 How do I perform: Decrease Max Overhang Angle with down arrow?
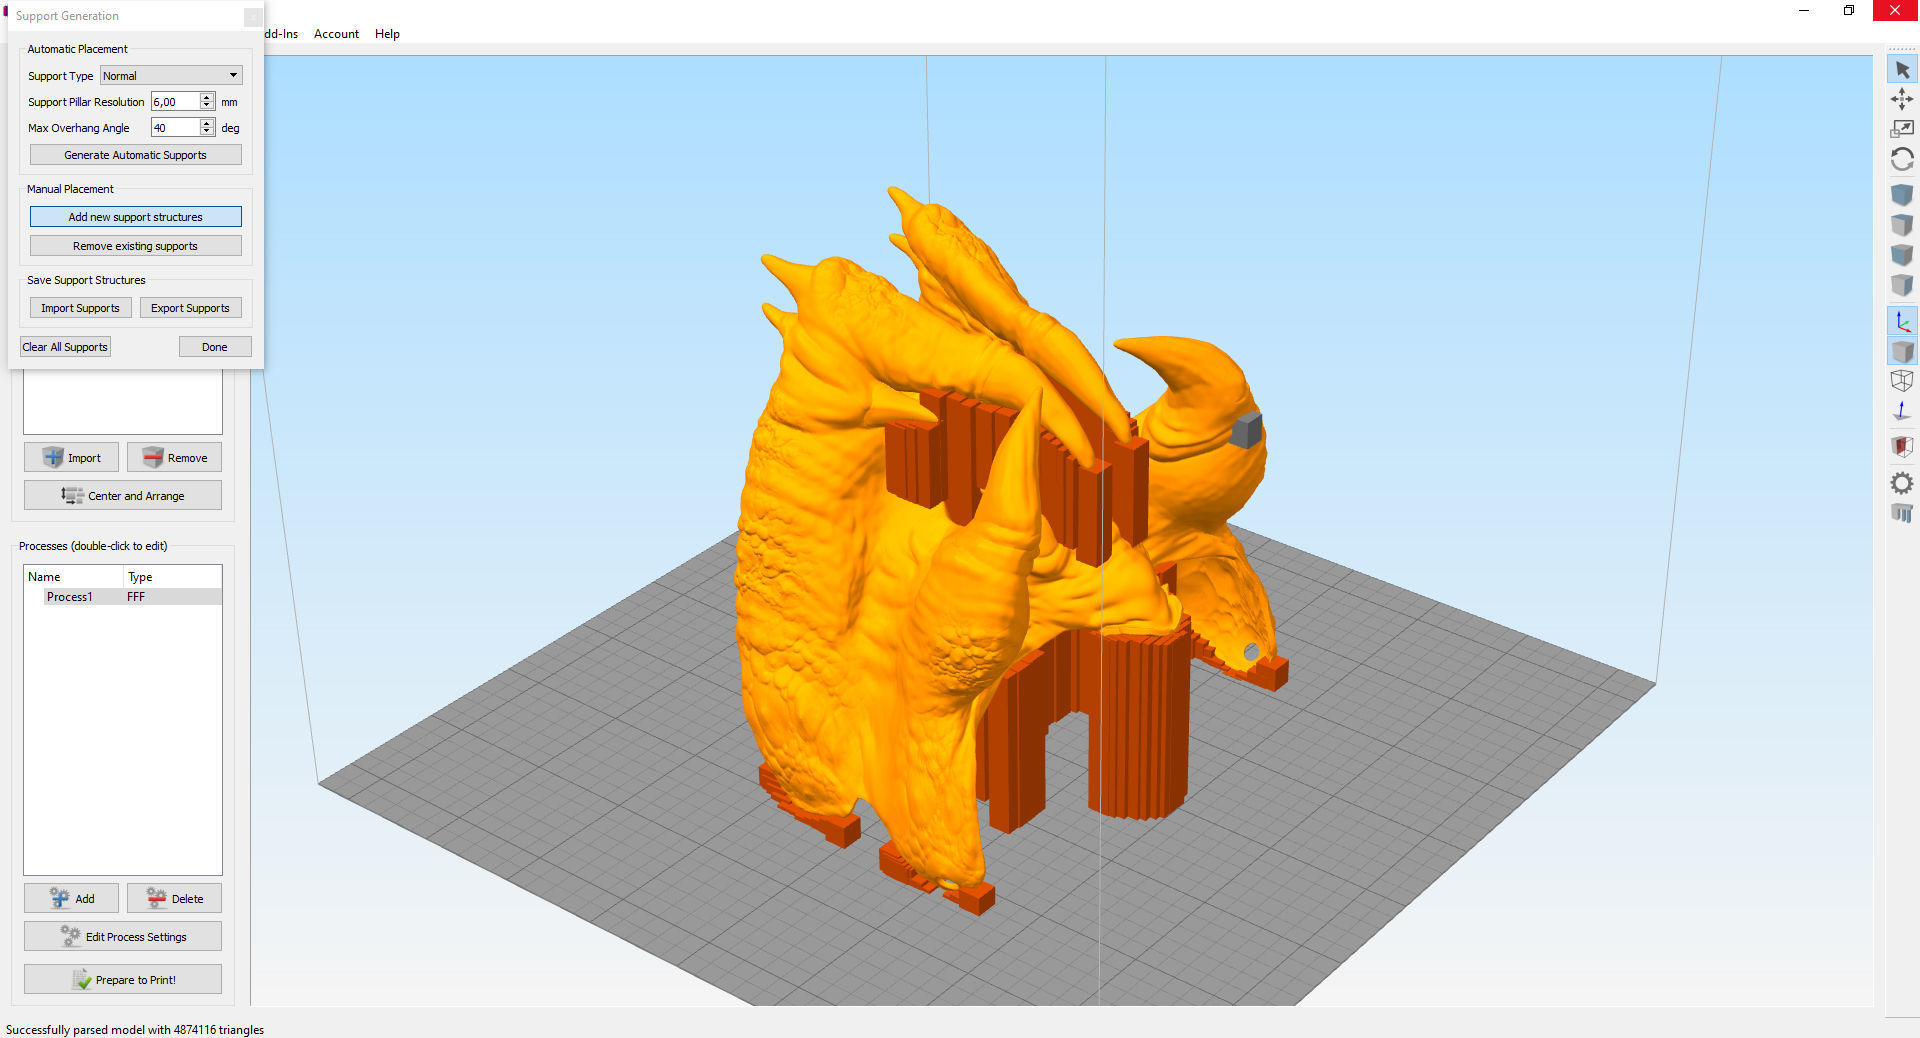coord(207,131)
